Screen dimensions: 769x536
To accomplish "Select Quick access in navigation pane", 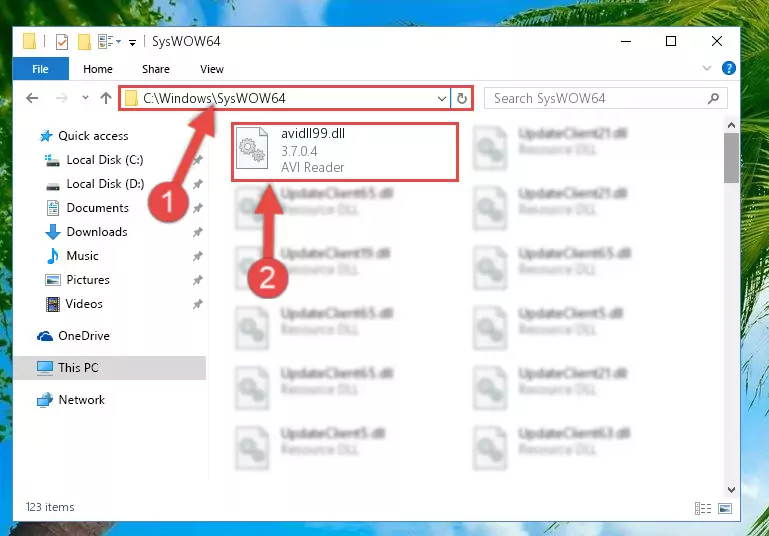I will 93,136.
